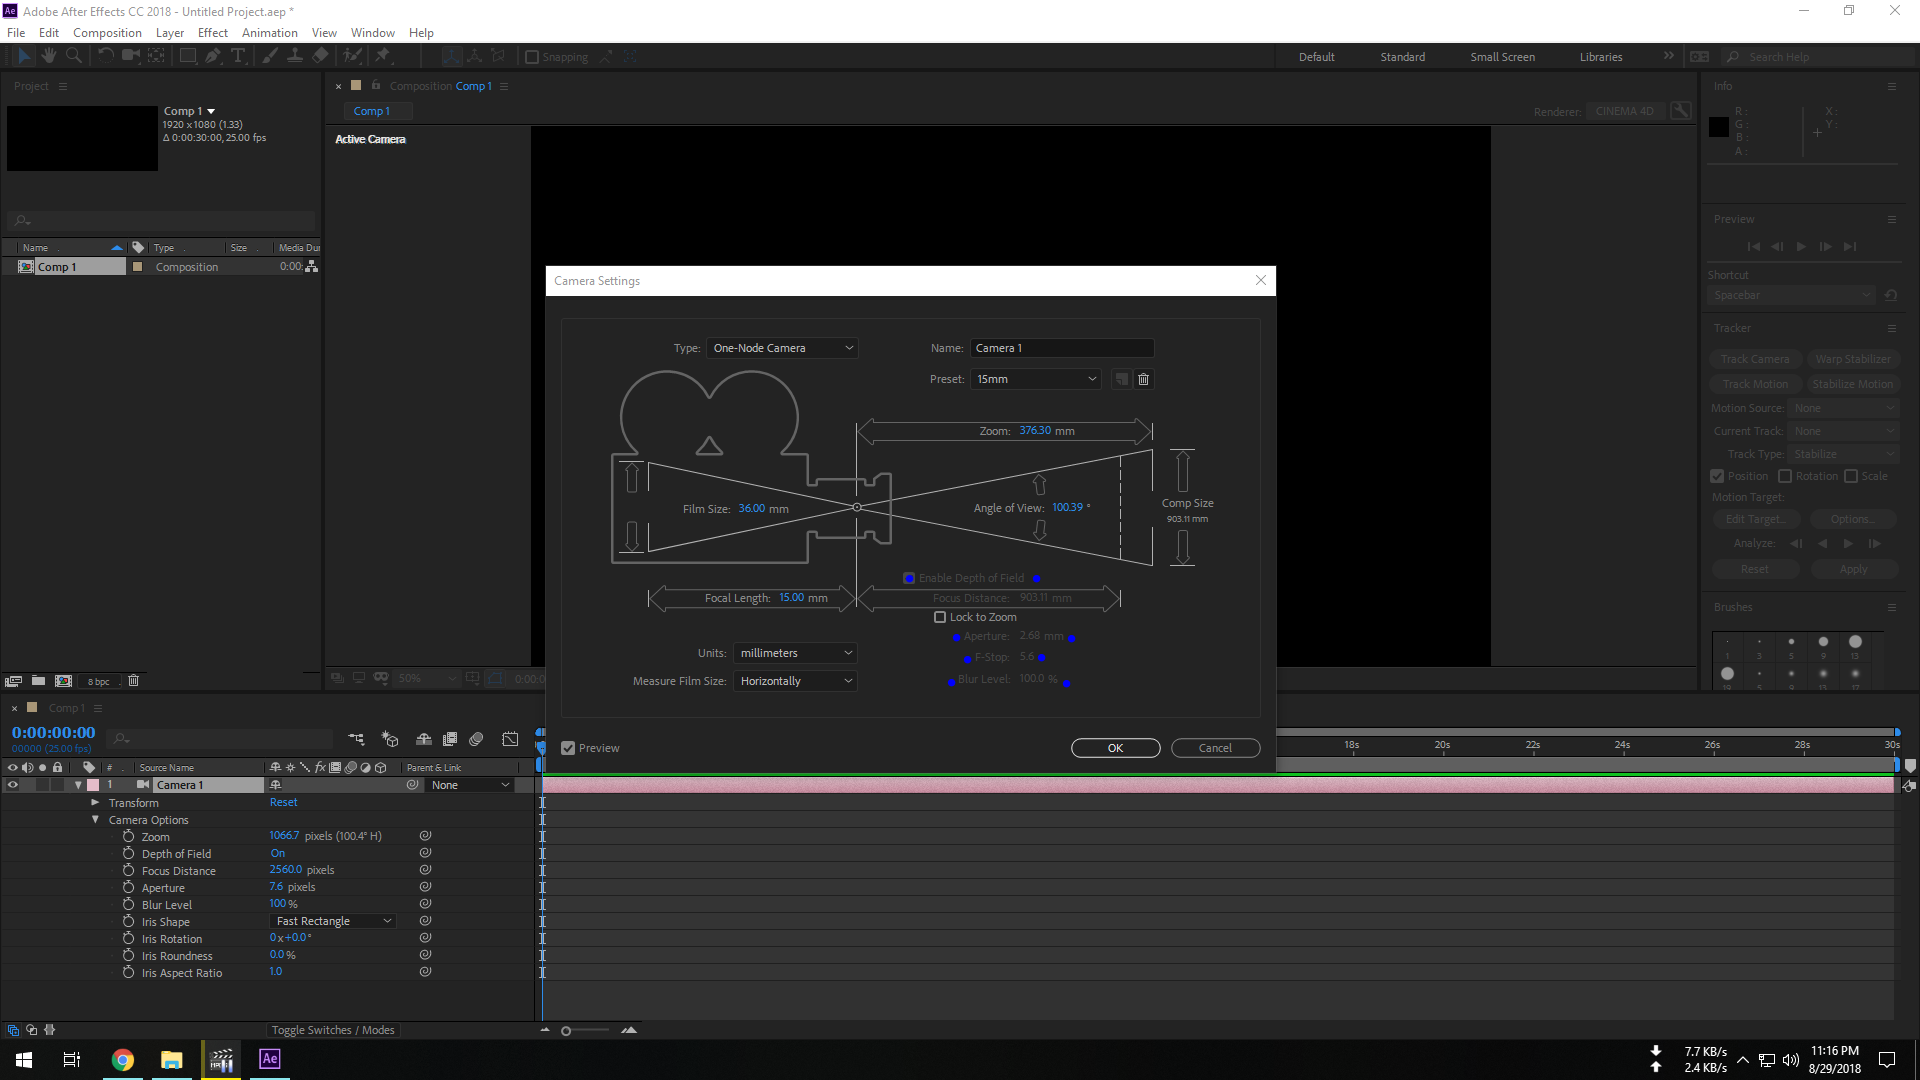Select the Puppet Pin tool
This screenshot has height=1080, width=1920.
pyautogui.click(x=382, y=56)
